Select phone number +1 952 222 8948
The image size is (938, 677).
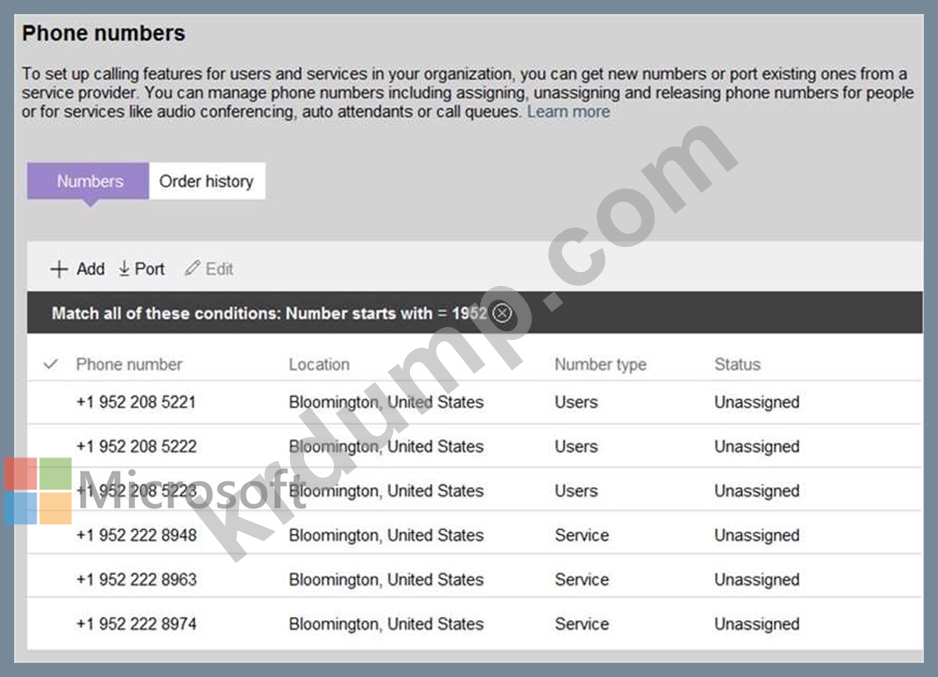coord(136,535)
